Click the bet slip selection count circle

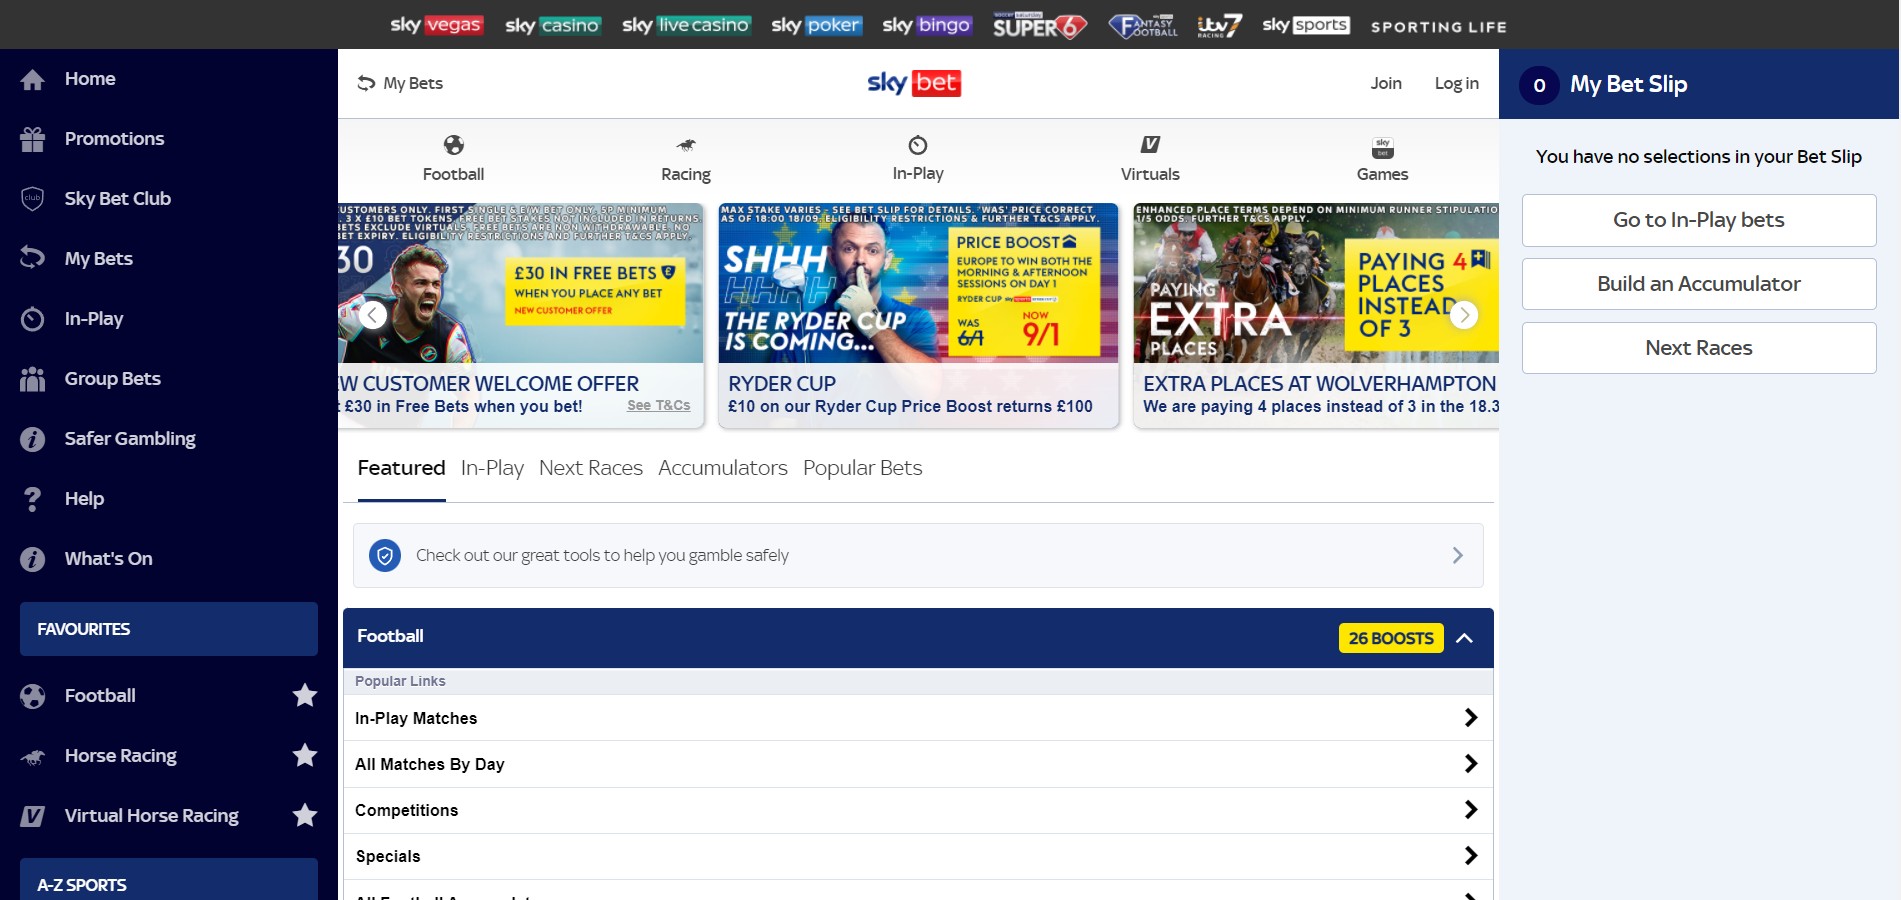[x=1539, y=85]
